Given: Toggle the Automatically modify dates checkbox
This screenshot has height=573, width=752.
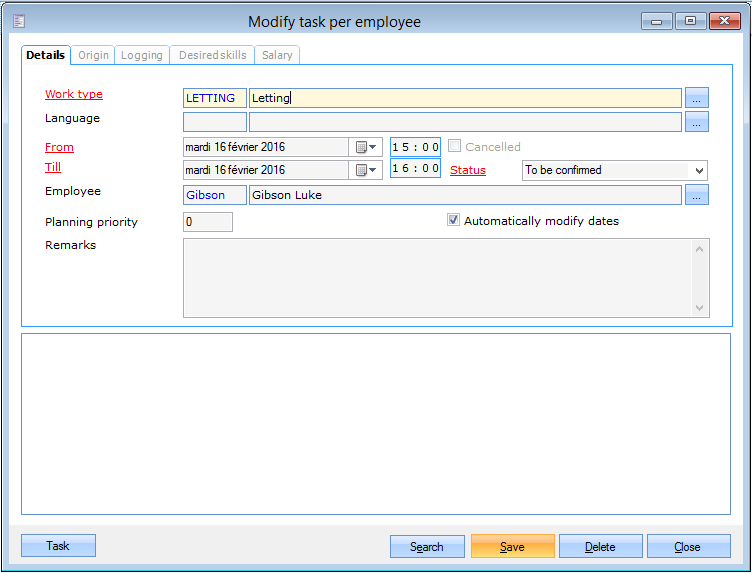Looking at the screenshot, I should coord(453,221).
